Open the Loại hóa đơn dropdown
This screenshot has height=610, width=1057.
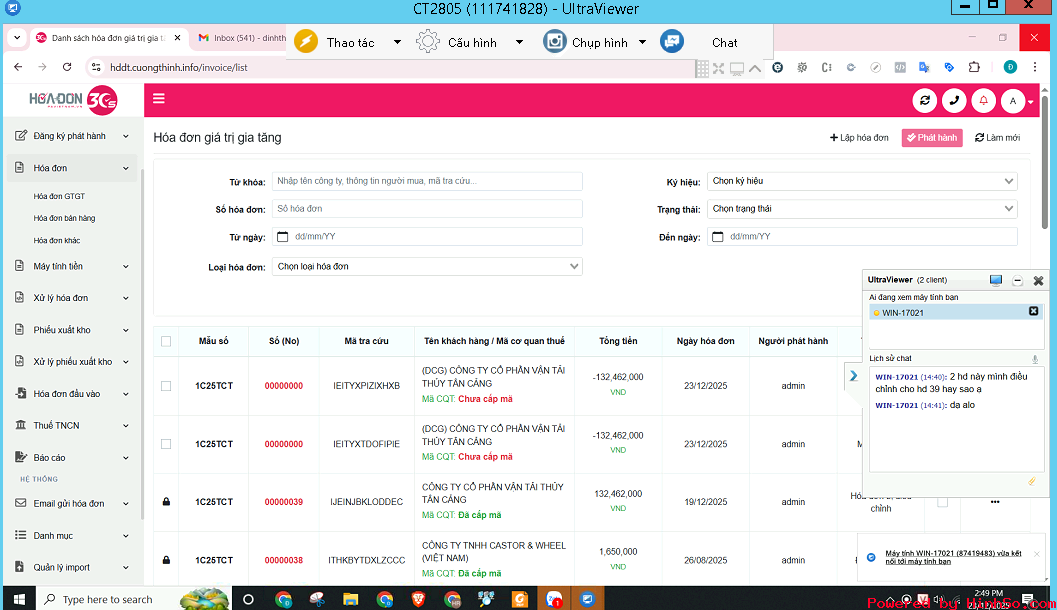click(x=427, y=267)
